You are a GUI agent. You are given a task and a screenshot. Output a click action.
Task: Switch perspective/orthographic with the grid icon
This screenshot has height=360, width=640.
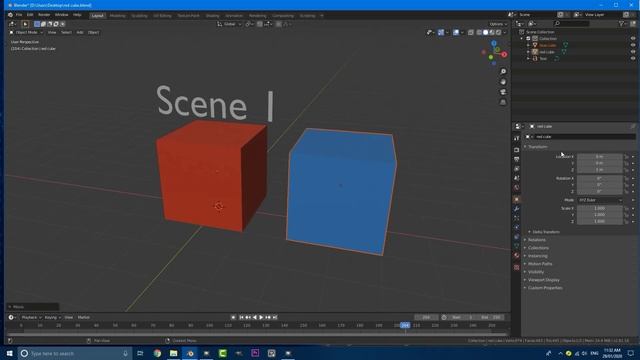(503, 102)
